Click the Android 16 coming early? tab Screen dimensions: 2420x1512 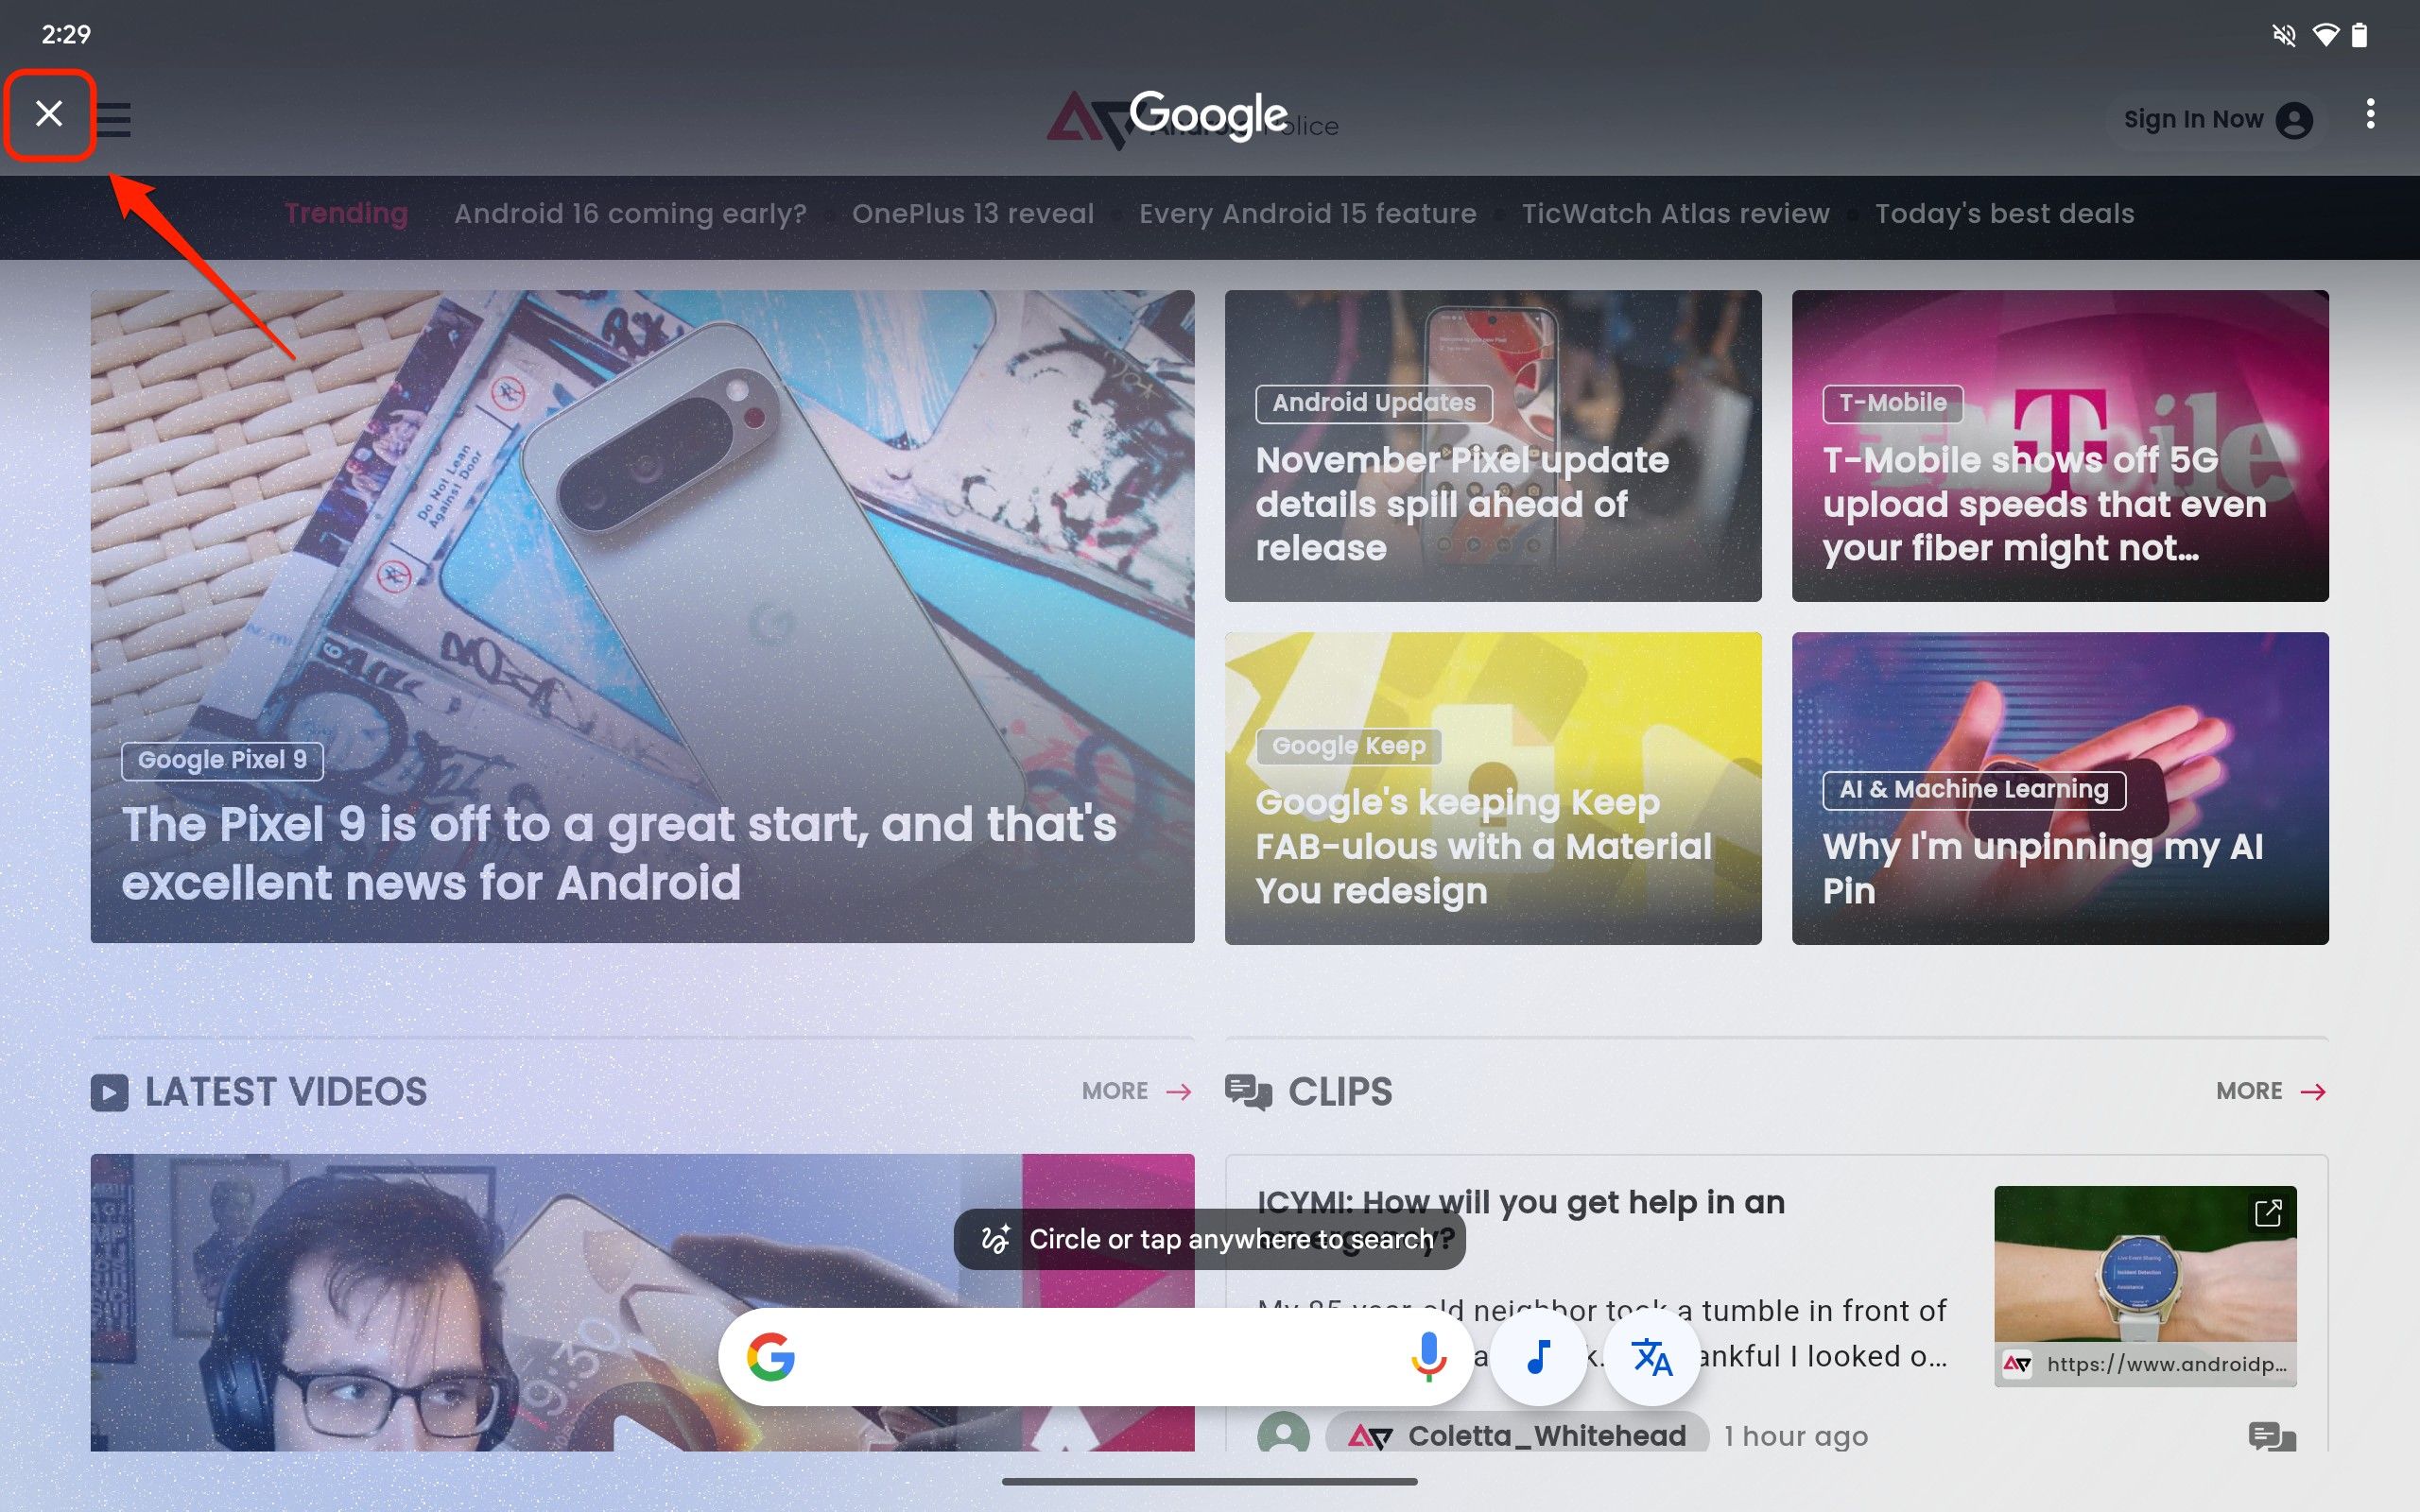point(629,213)
